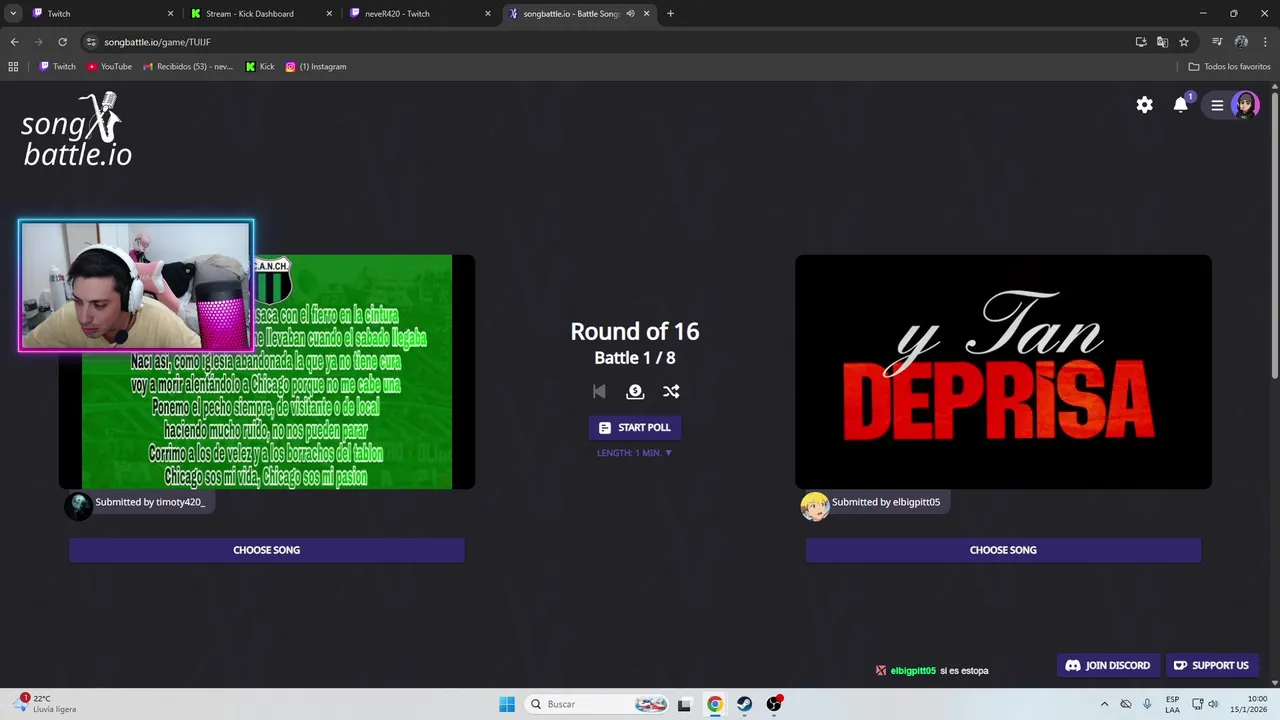View site information icon
Image resolution: width=1280 pixels, height=720 pixels.
click(x=91, y=42)
